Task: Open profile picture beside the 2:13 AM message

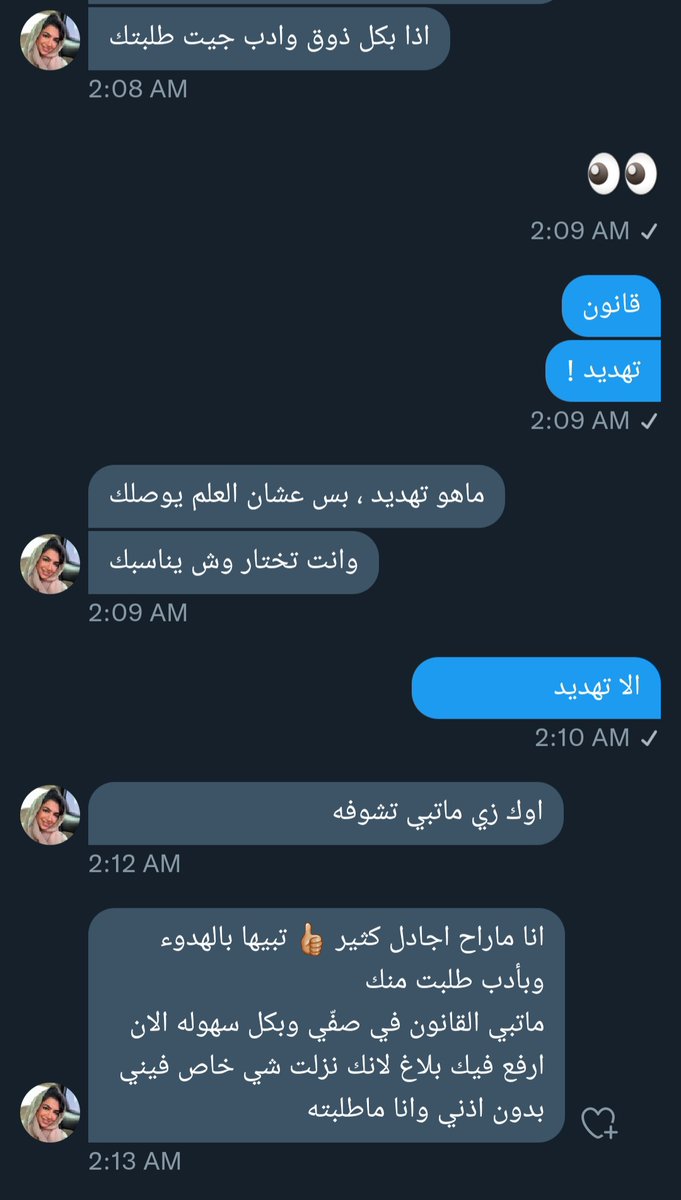Action: (x=50, y=1113)
